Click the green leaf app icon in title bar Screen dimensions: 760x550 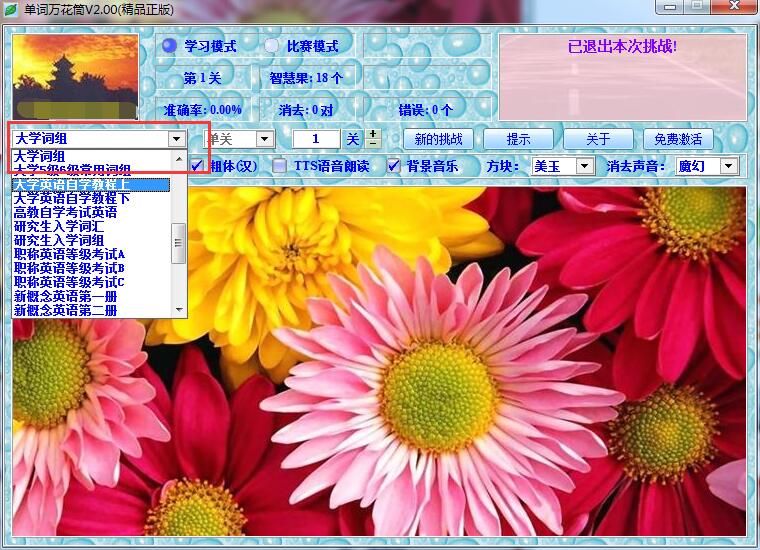(11, 9)
